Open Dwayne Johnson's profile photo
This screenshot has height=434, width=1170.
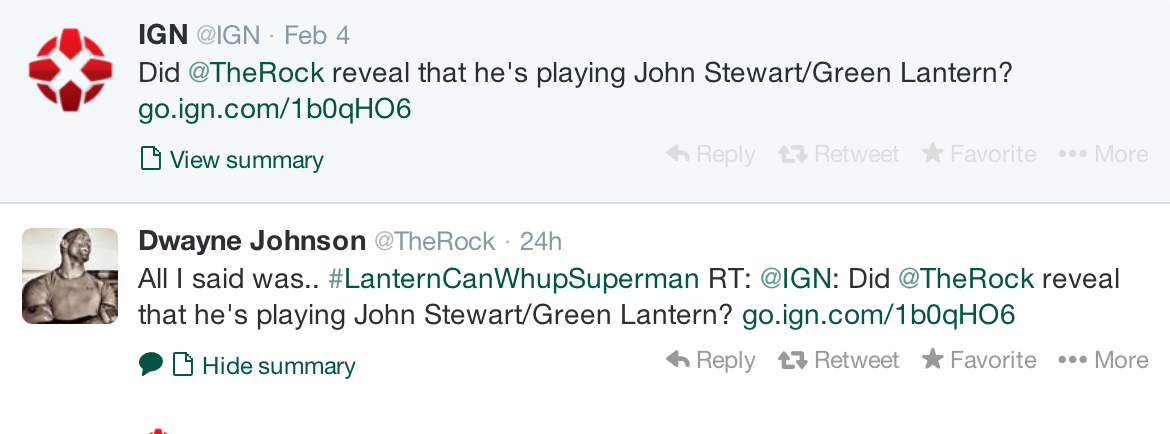coord(70,276)
